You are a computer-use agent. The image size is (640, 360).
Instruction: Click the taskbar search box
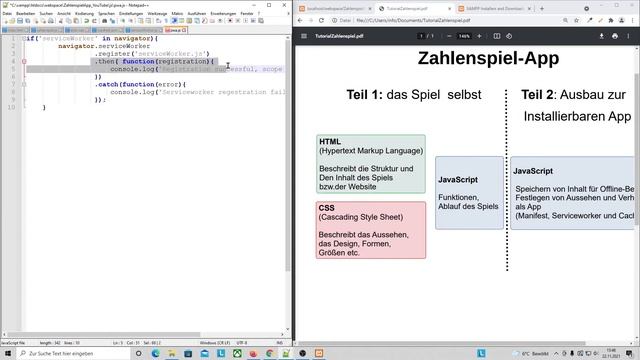(73, 353)
